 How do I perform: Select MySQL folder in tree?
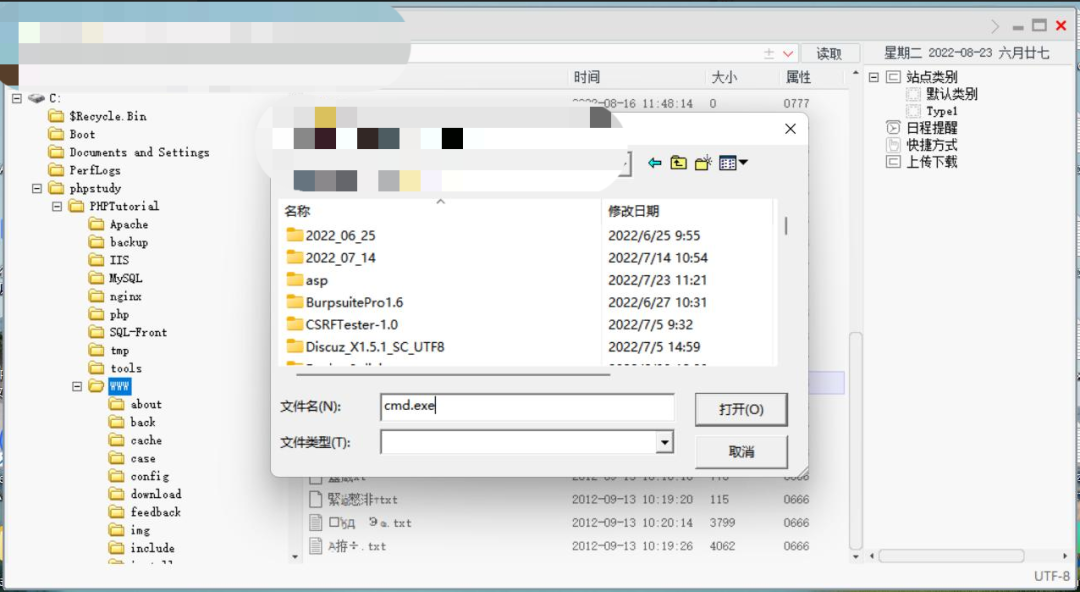click(116, 278)
